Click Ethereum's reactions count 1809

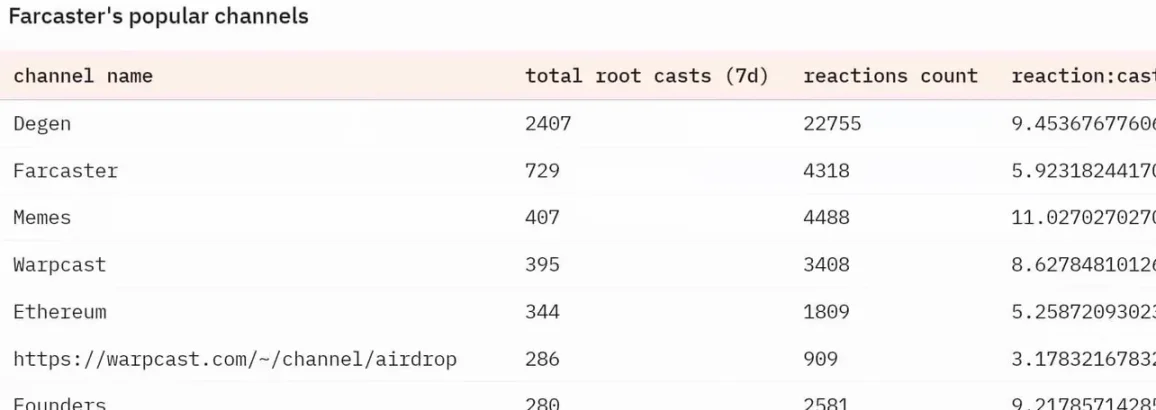(x=826, y=312)
